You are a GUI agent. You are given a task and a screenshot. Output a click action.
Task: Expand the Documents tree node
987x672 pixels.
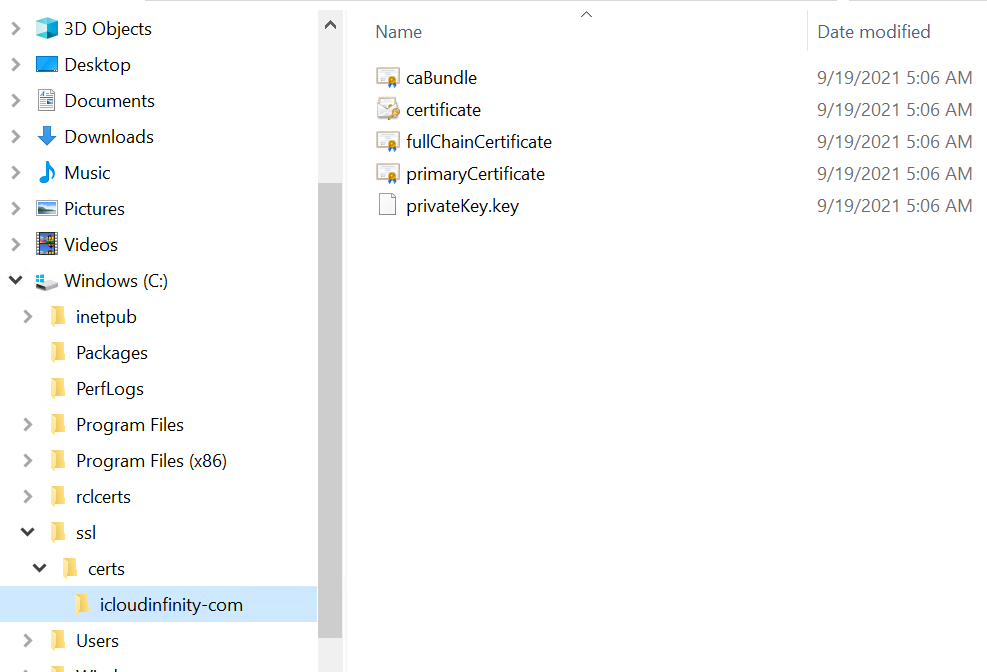click(16, 100)
